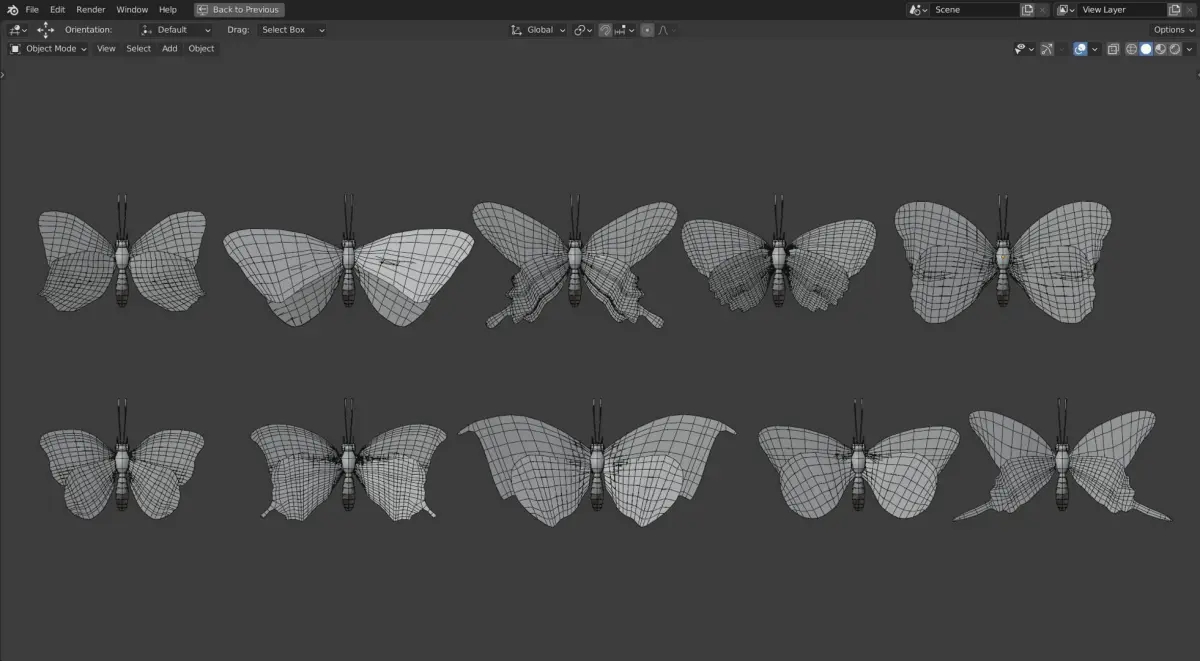Viewport: 1200px width, 661px height.
Task: Click the Back to Previous button
Action: coord(239,10)
